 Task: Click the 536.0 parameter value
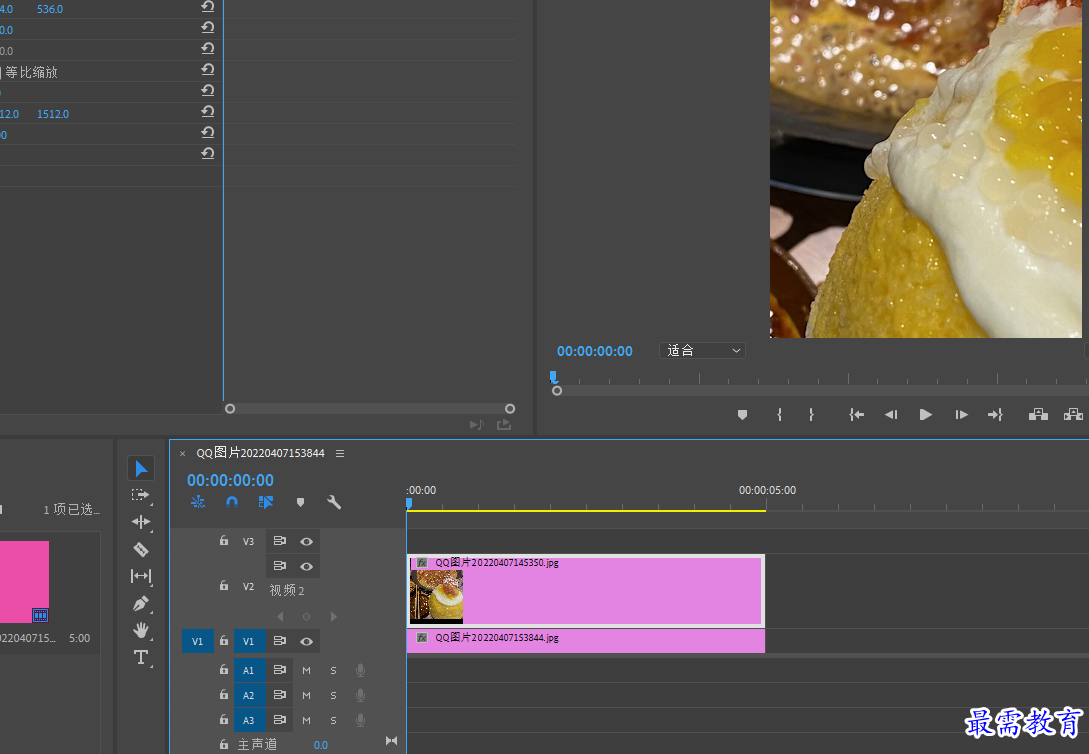(x=50, y=9)
